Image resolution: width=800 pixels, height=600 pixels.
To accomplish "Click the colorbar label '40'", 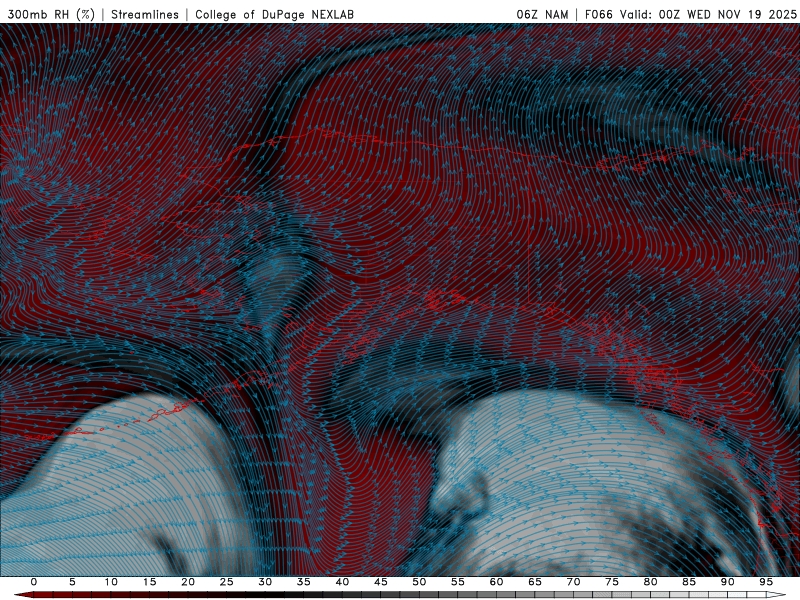I will (x=342, y=582).
